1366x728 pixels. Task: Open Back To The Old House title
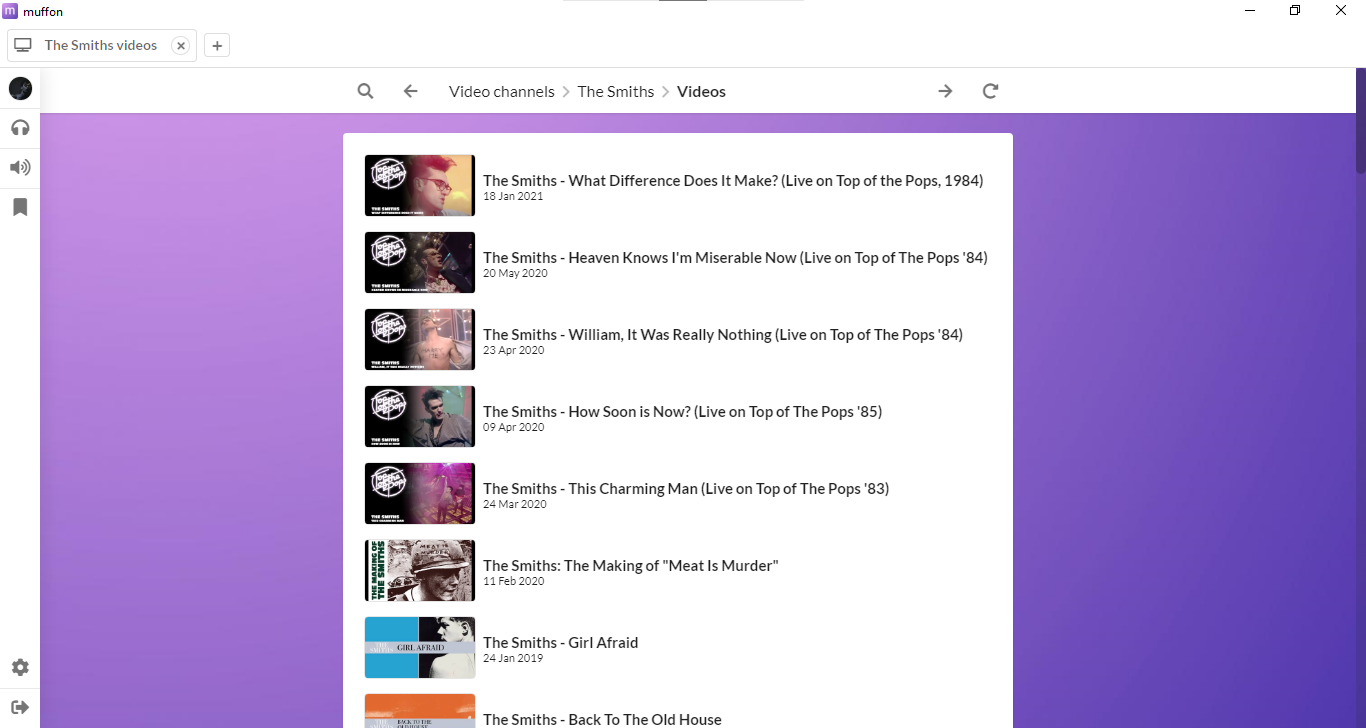[x=602, y=719]
